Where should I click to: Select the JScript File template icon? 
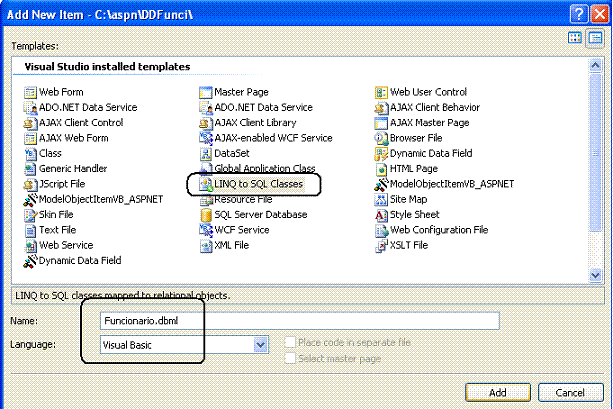(30, 184)
